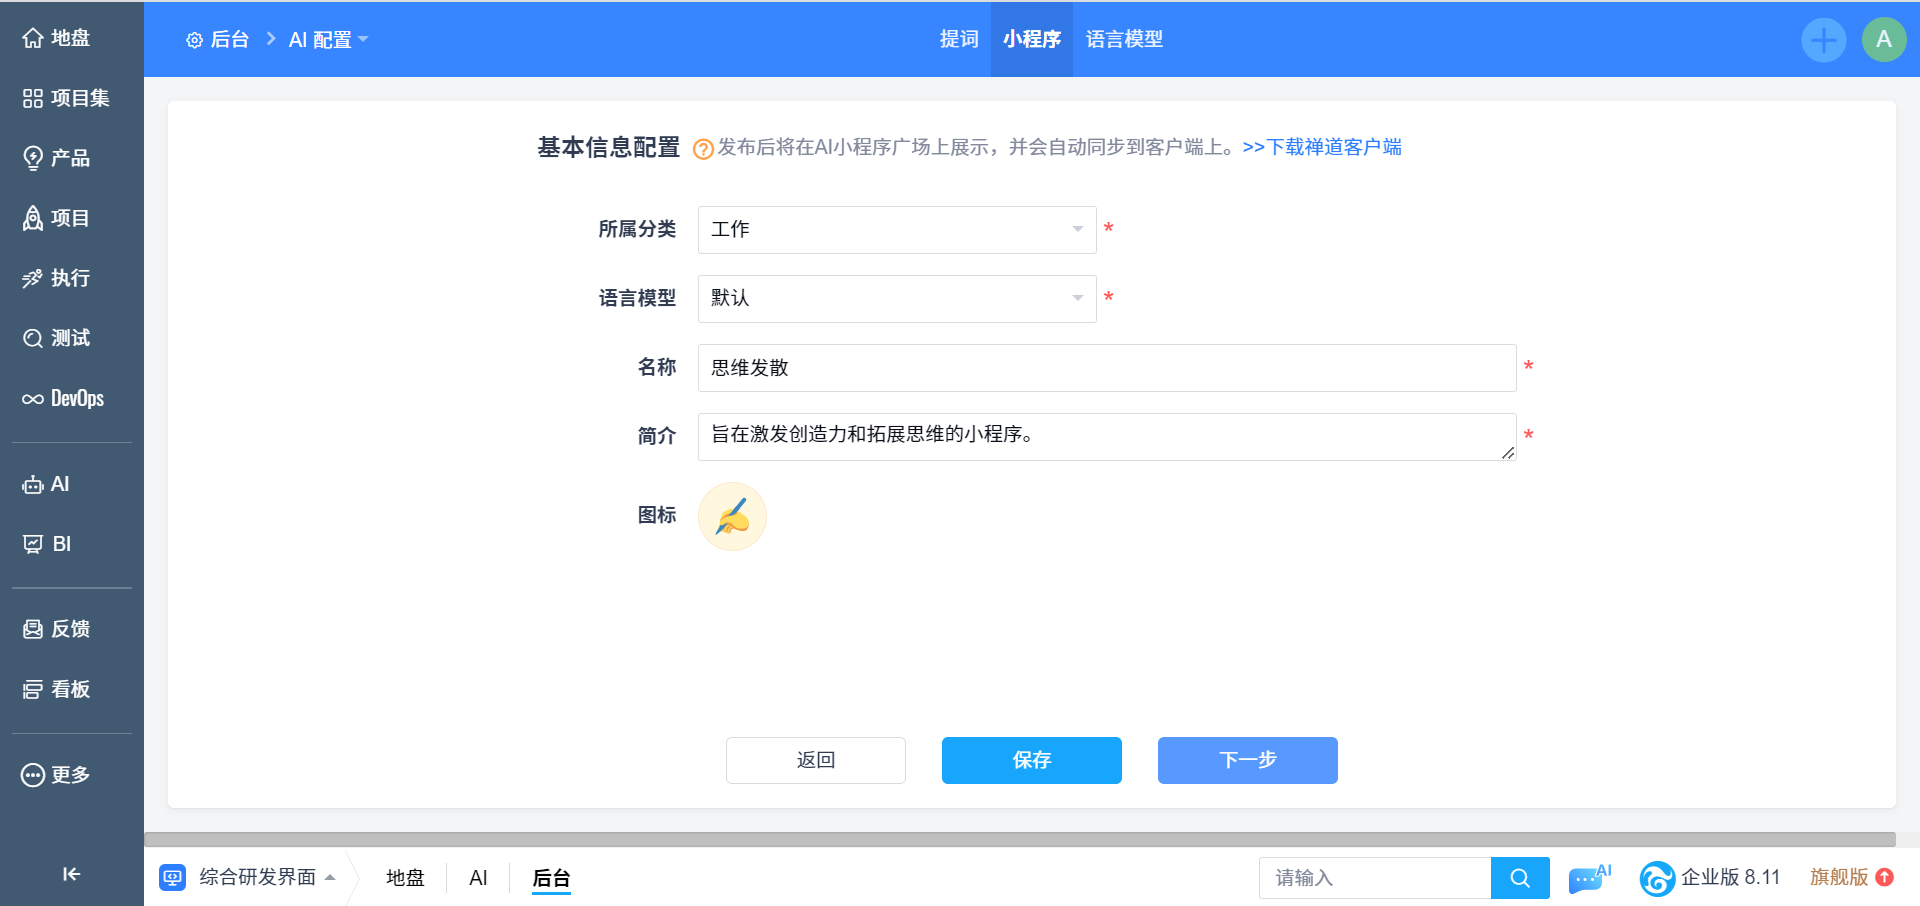Click the 下一步 button
Screen dimensions: 1920x906
pos(1248,760)
